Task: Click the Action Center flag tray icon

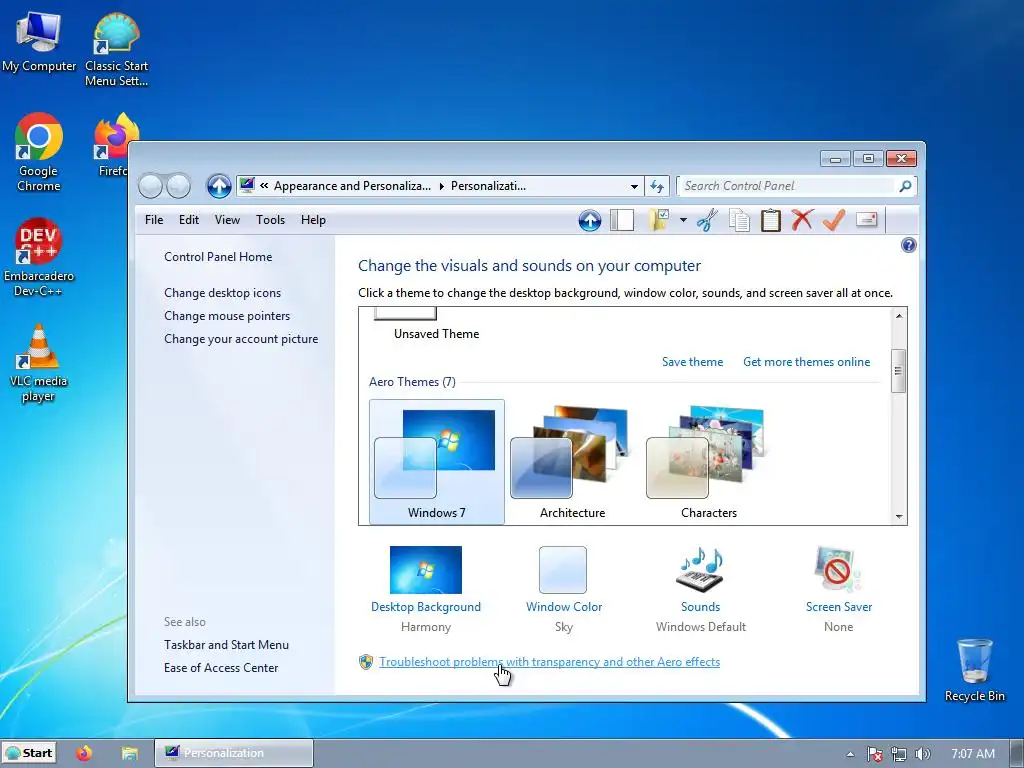Action: point(874,754)
